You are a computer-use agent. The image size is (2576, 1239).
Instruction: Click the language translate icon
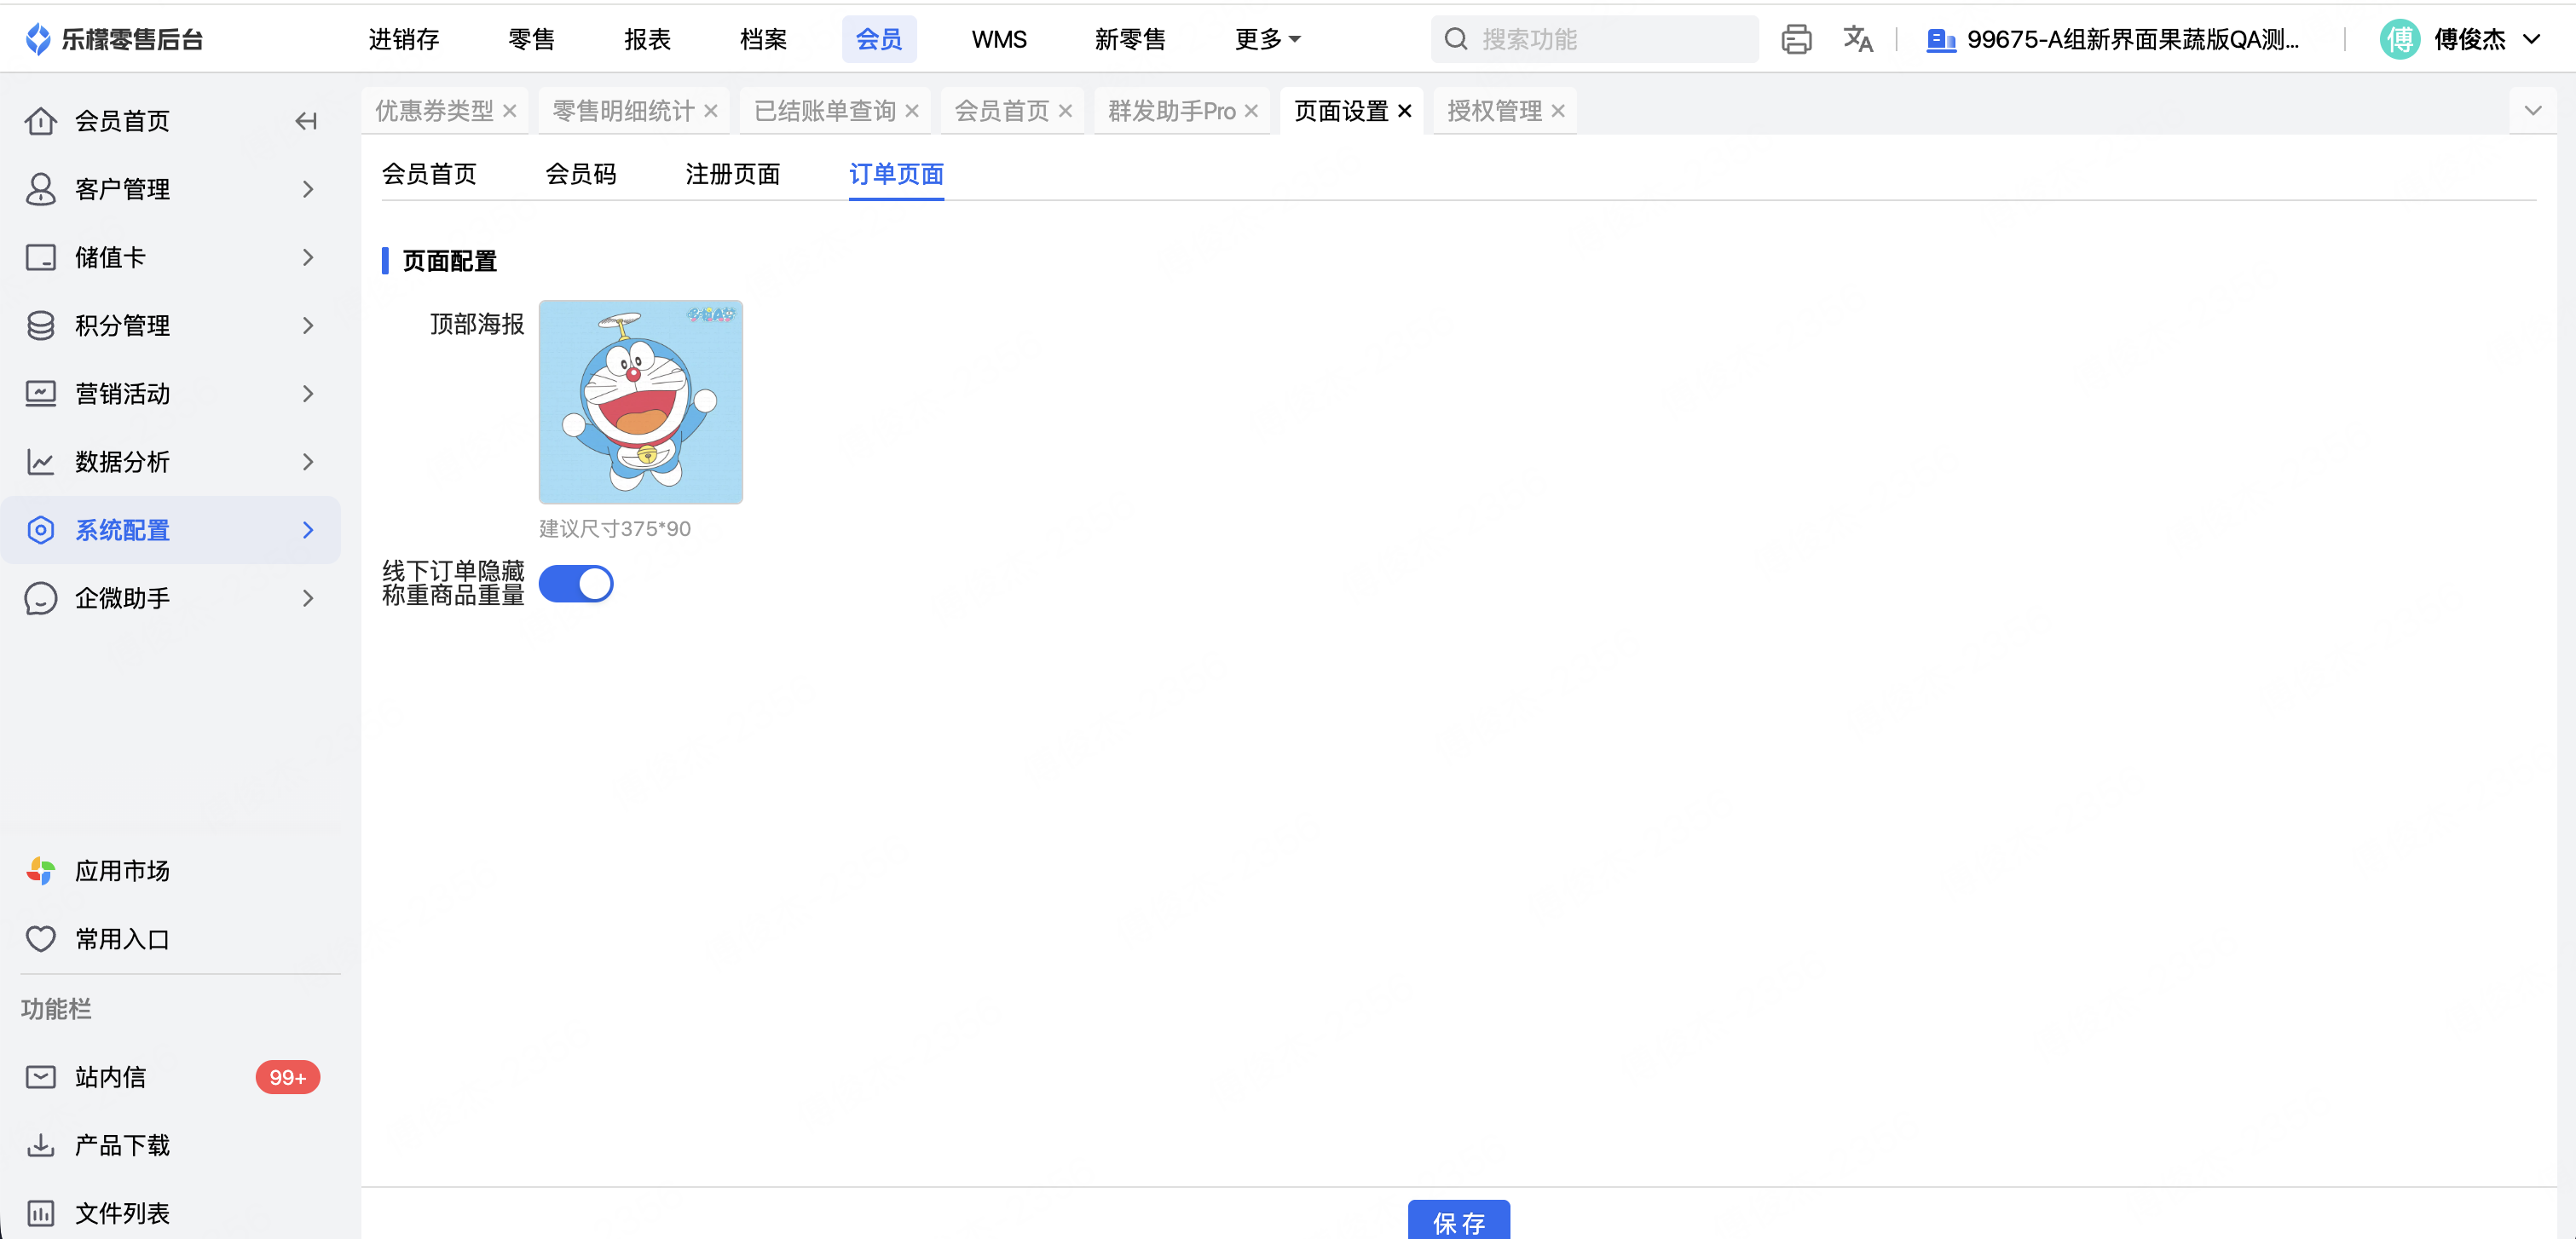1857,39
